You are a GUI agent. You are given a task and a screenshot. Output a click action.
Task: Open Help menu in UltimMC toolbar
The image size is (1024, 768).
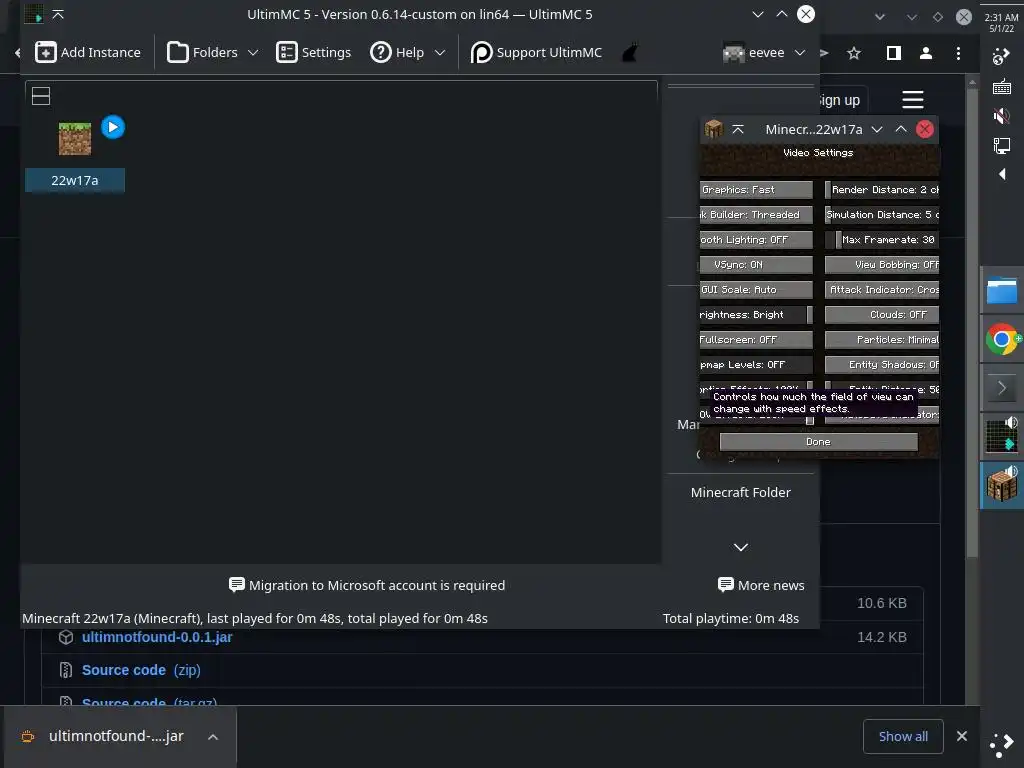408,52
